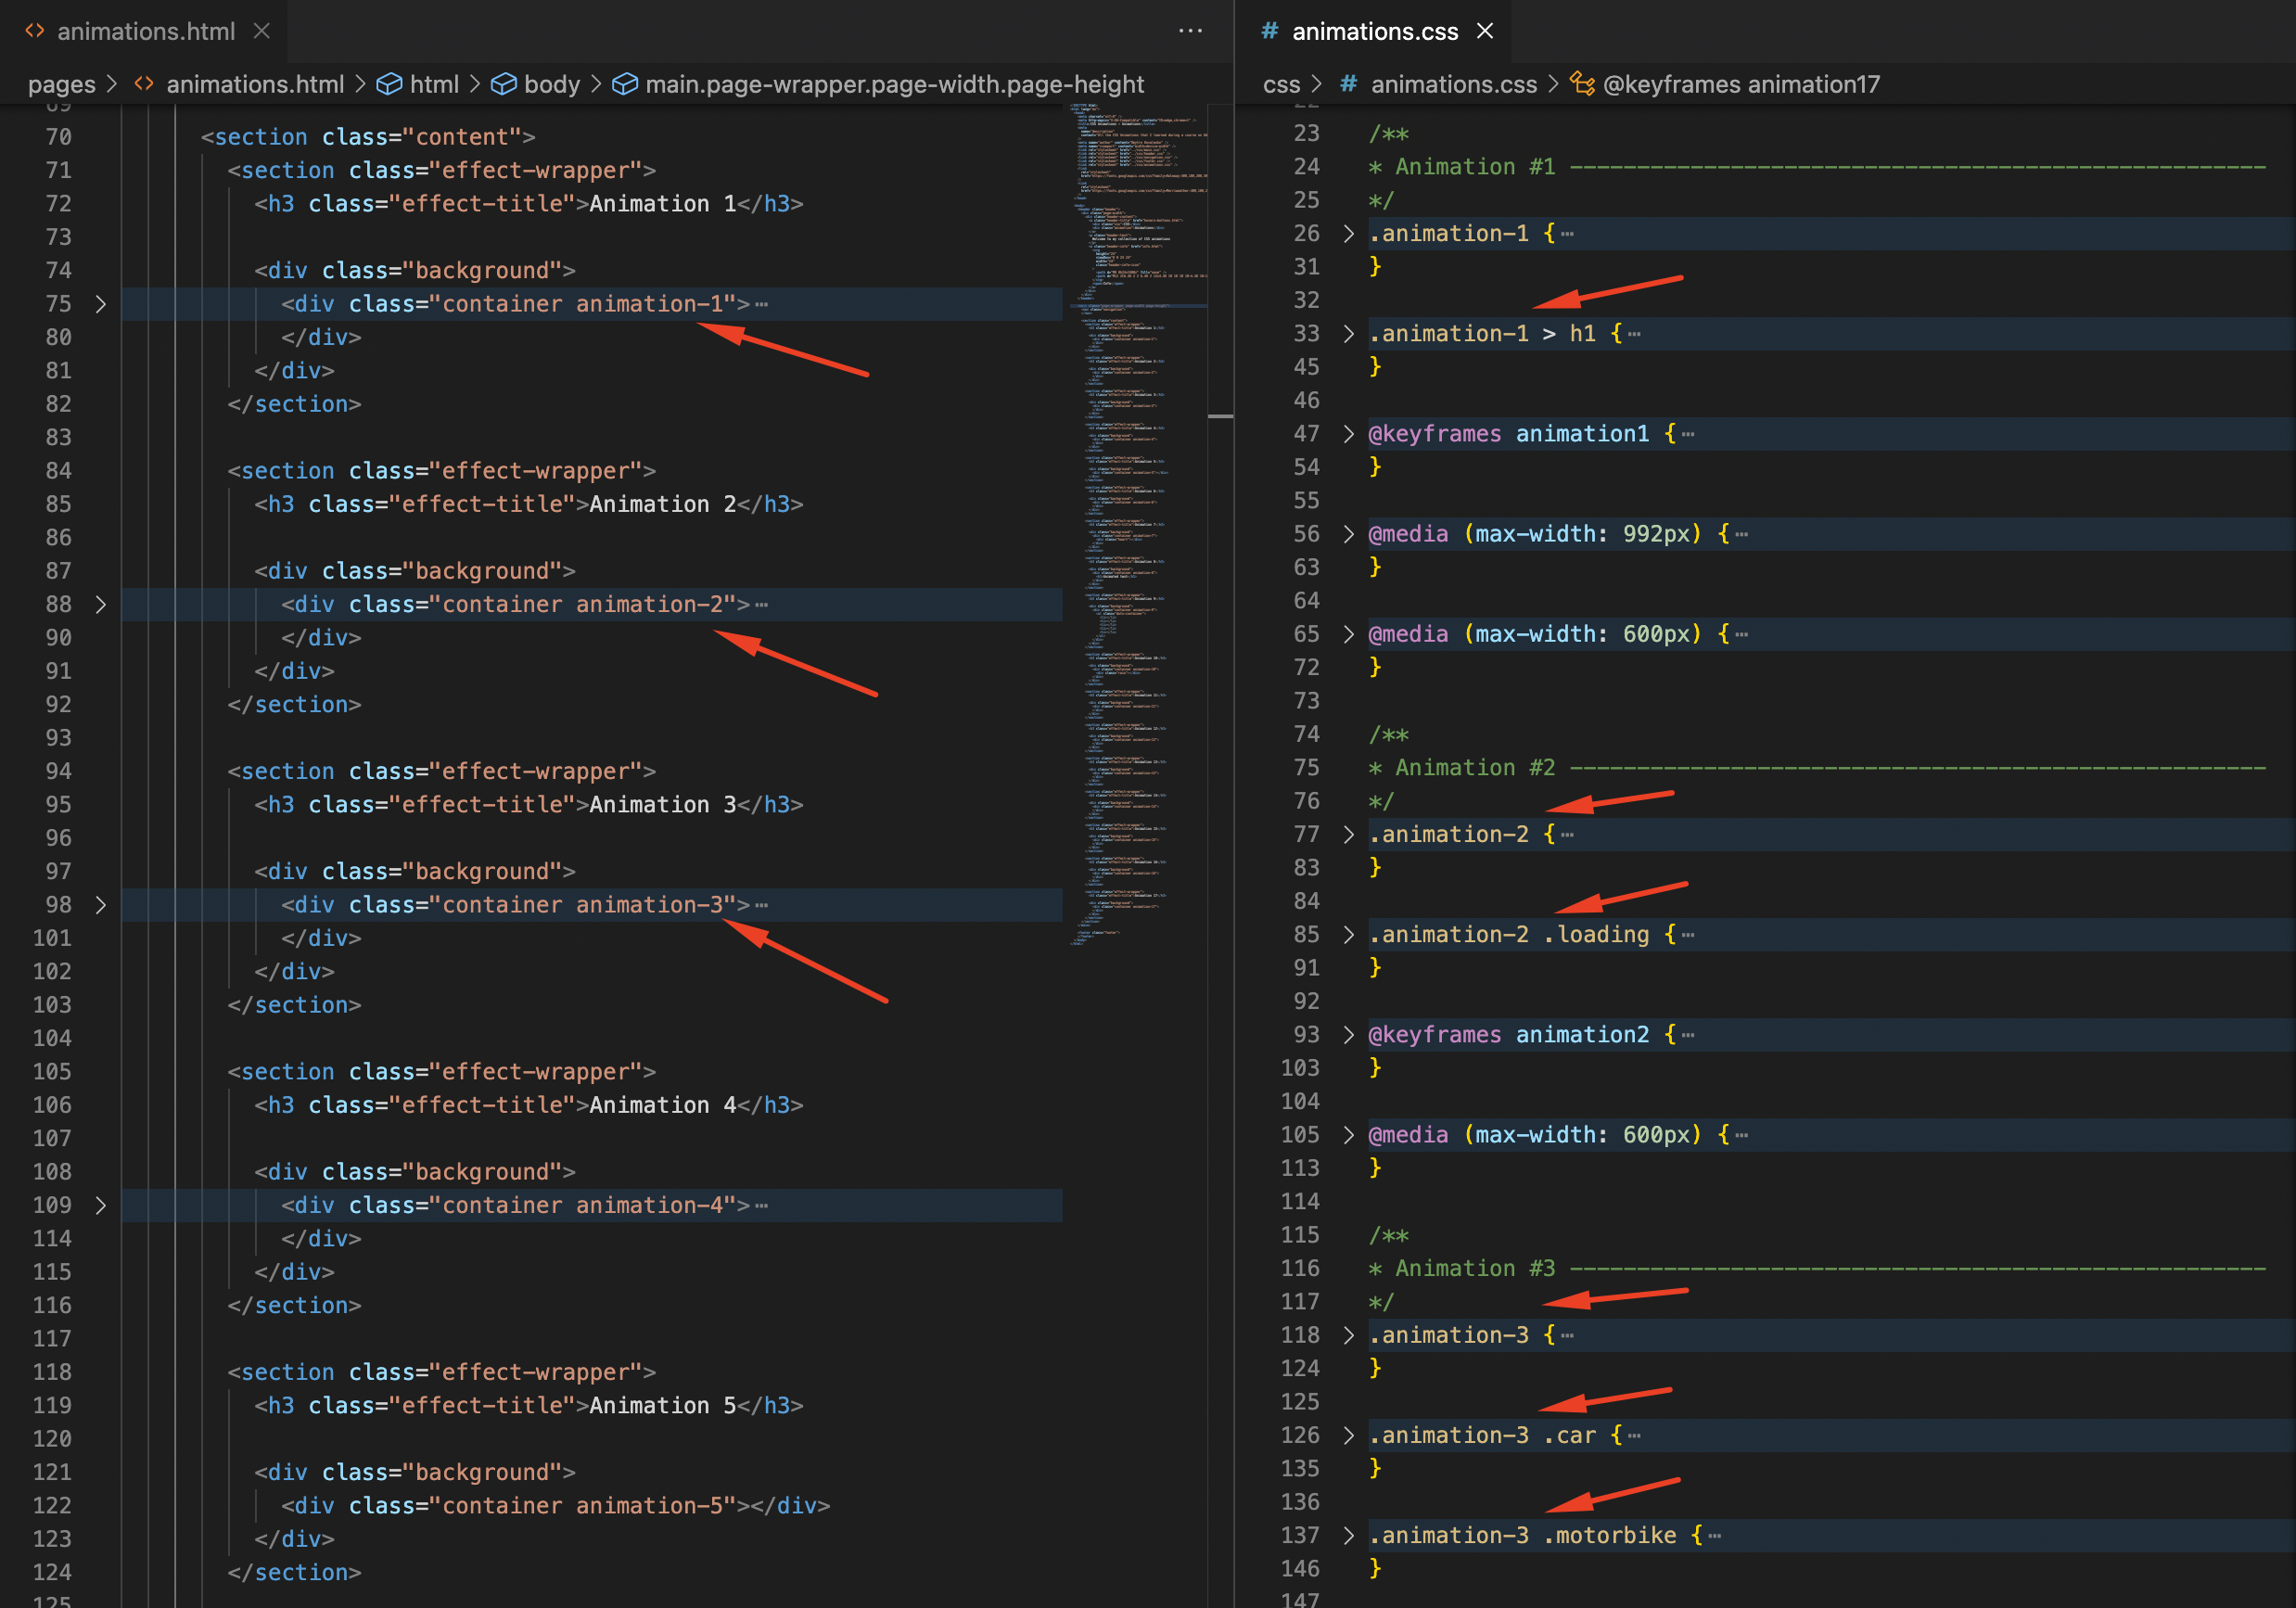Click 'Animation 5' heading text on line 119

tap(662, 1406)
